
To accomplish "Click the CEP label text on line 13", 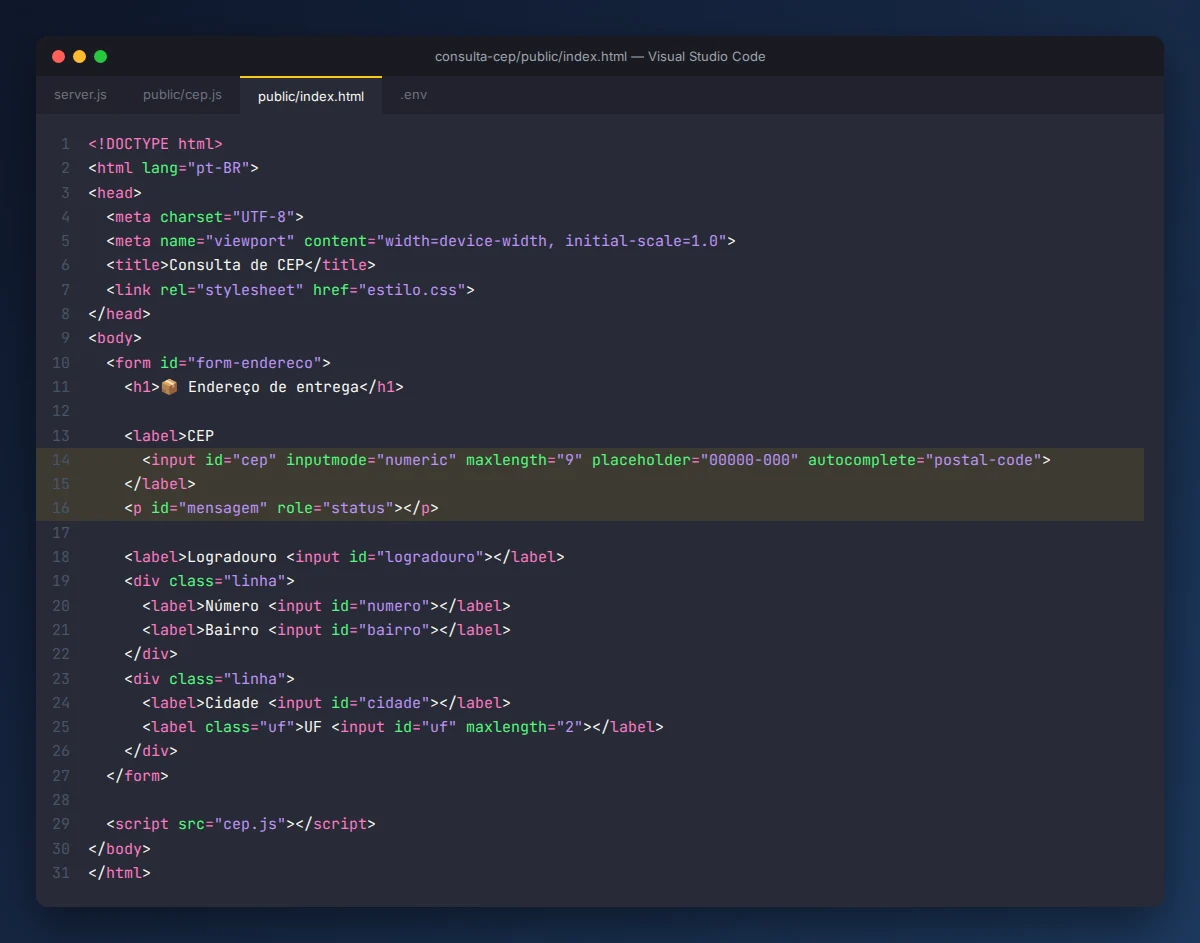I will tap(201, 436).
